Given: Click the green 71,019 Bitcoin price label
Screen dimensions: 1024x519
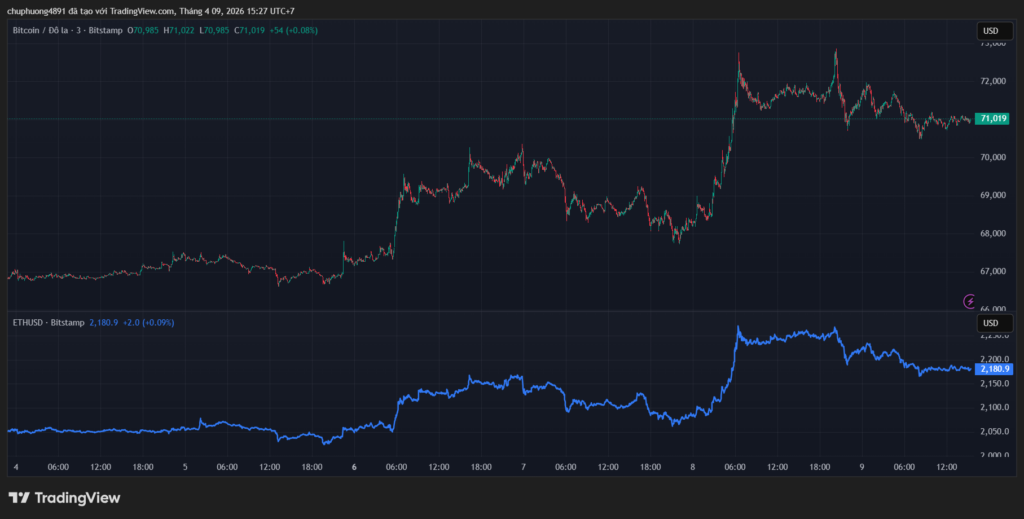Looking at the screenshot, I should [993, 119].
